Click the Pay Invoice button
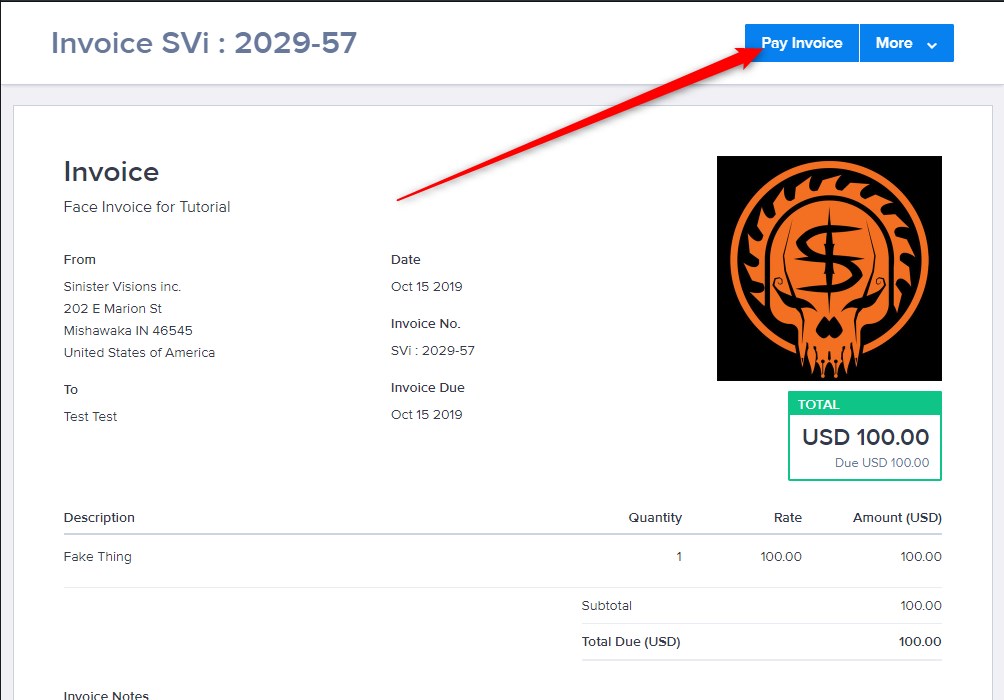This screenshot has width=1004, height=700. (801, 43)
